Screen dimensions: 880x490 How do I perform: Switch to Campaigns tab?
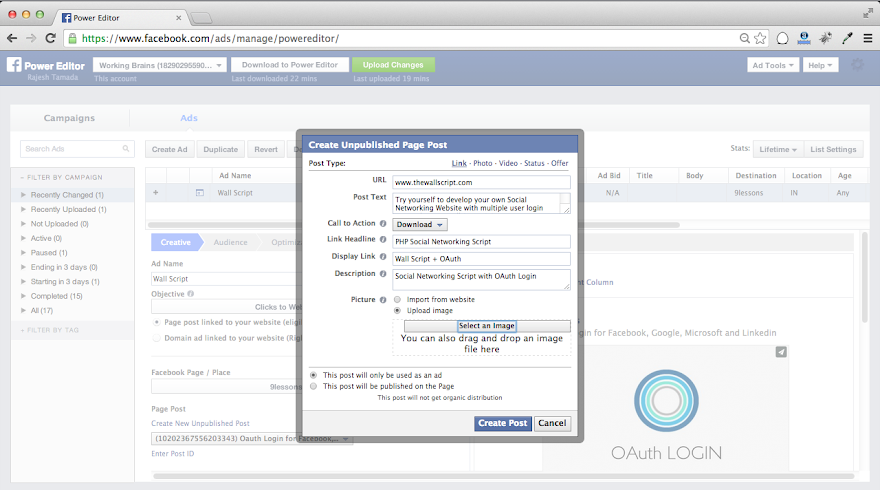coord(70,118)
